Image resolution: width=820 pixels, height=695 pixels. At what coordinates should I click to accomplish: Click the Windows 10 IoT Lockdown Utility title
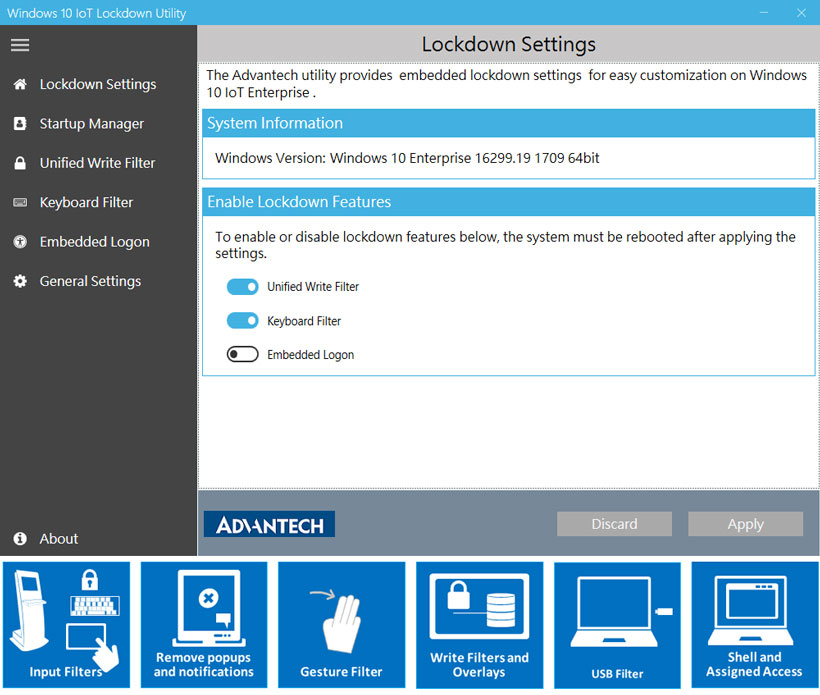coord(97,13)
